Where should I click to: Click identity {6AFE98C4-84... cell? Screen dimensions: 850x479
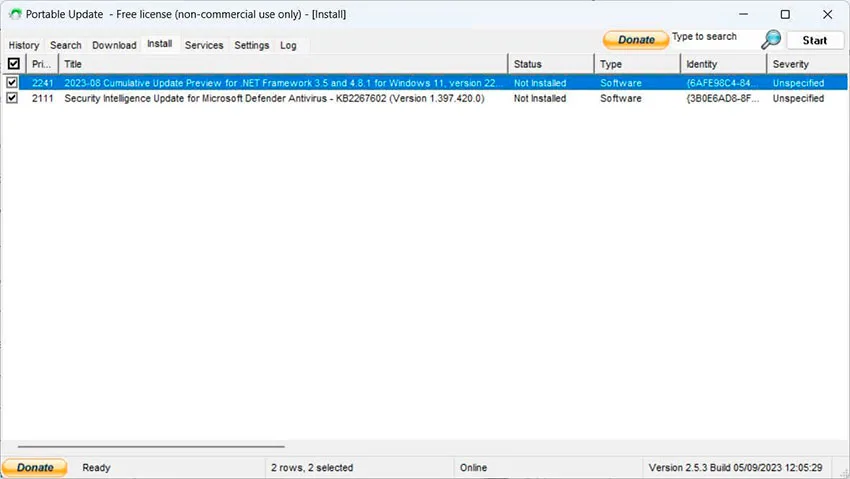click(x=721, y=83)
